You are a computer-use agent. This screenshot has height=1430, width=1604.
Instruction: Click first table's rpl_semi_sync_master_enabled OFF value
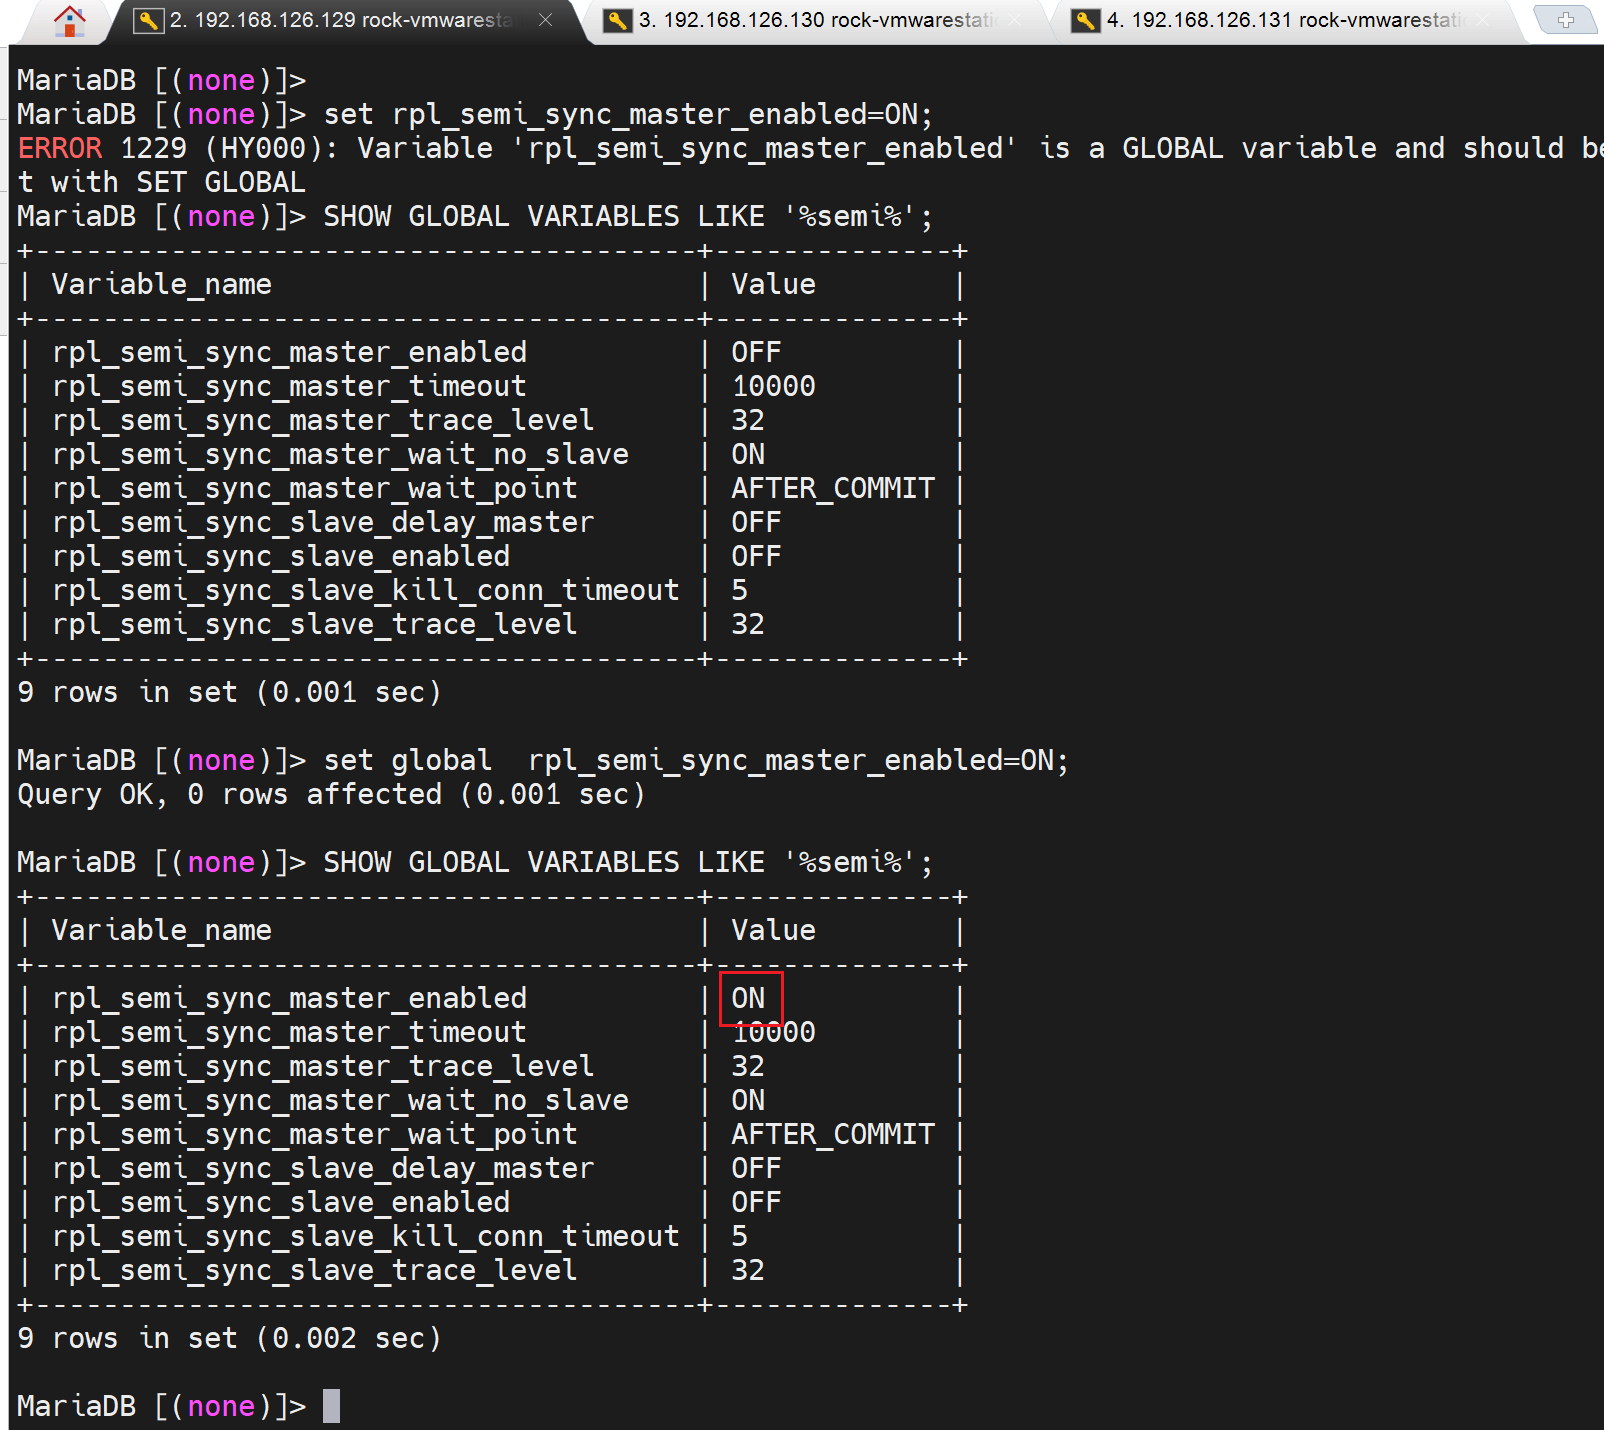(x=756, y=352)
